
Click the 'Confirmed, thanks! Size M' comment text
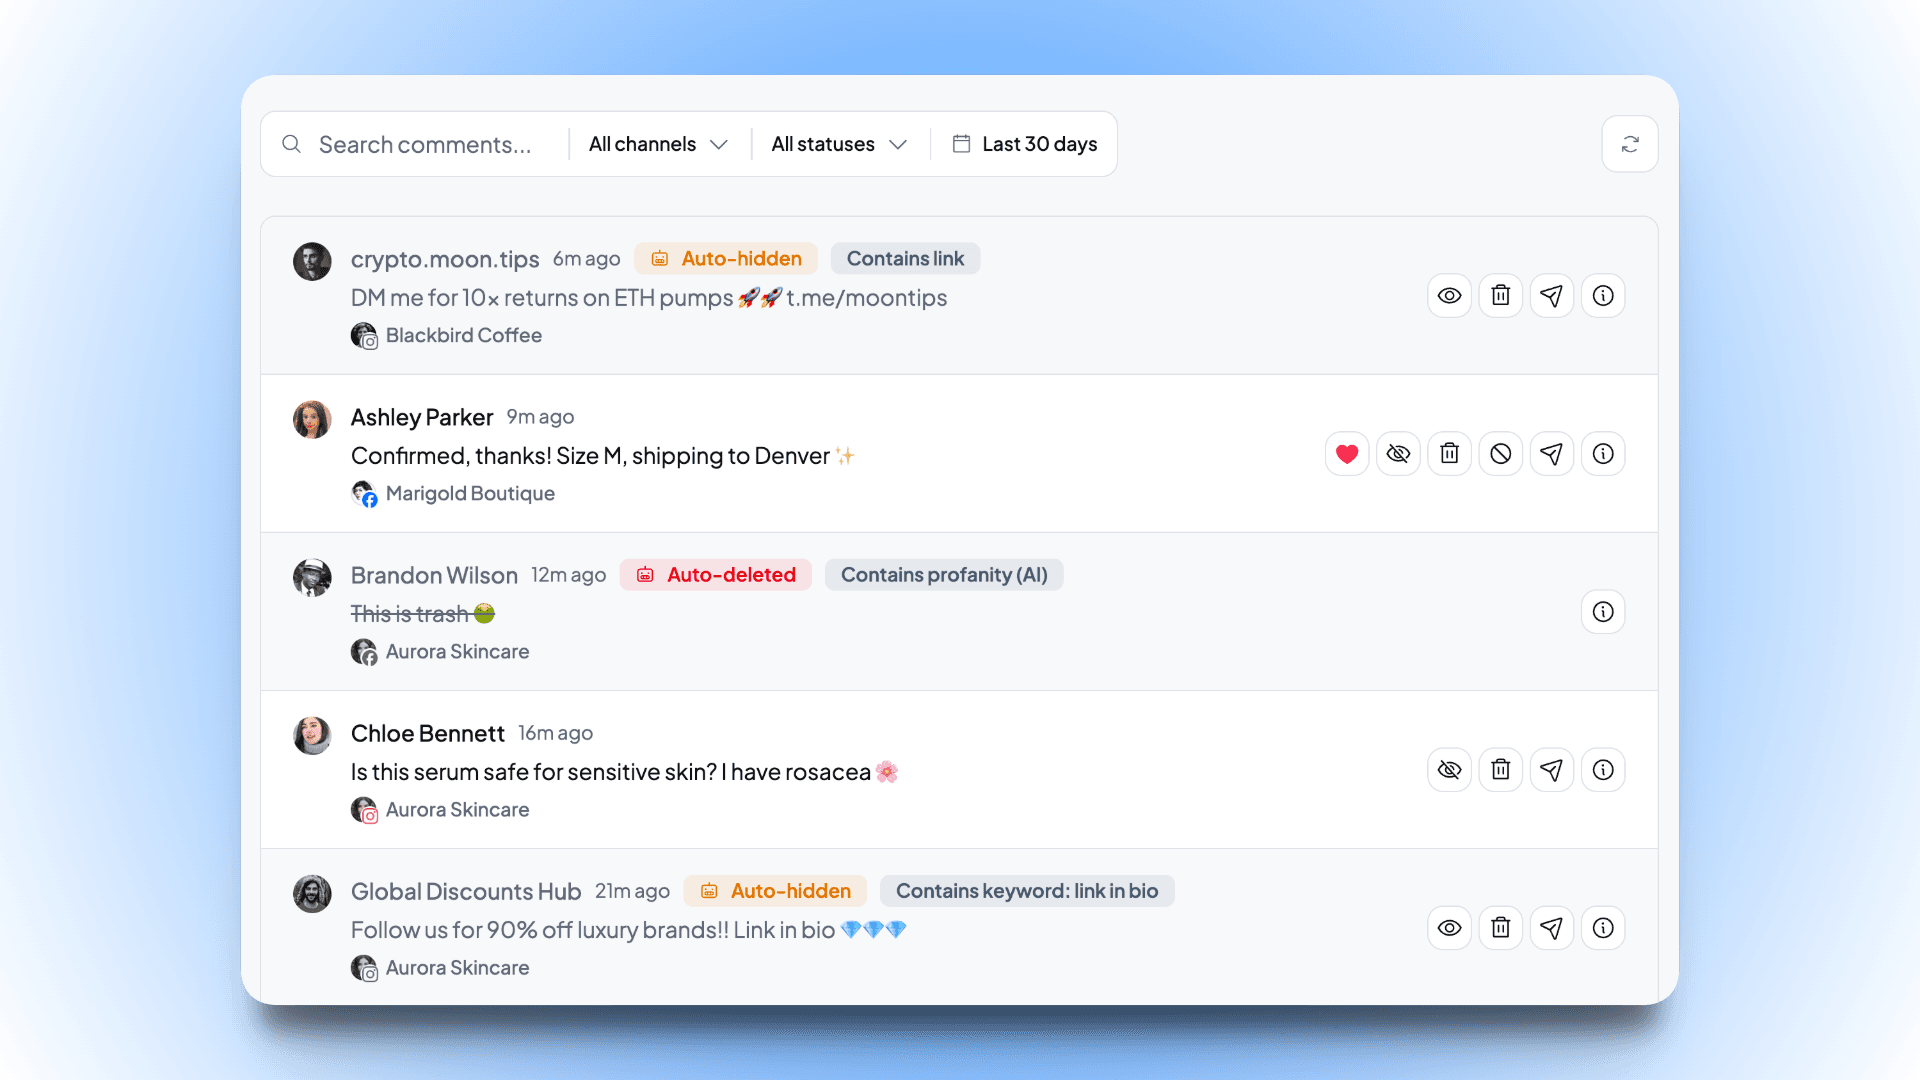(603, 456)
